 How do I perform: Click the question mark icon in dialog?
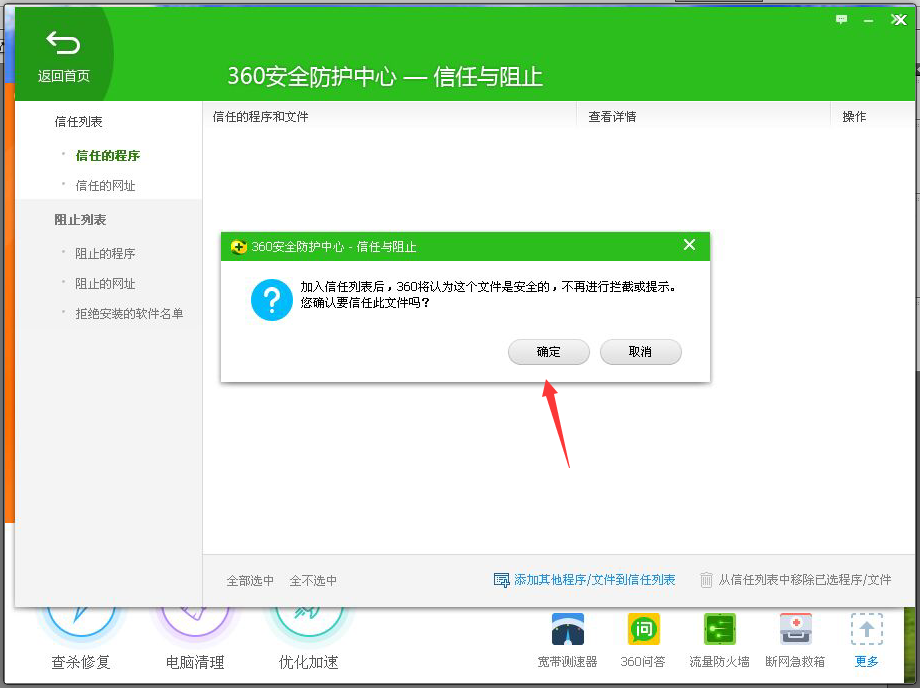point(272,300)
